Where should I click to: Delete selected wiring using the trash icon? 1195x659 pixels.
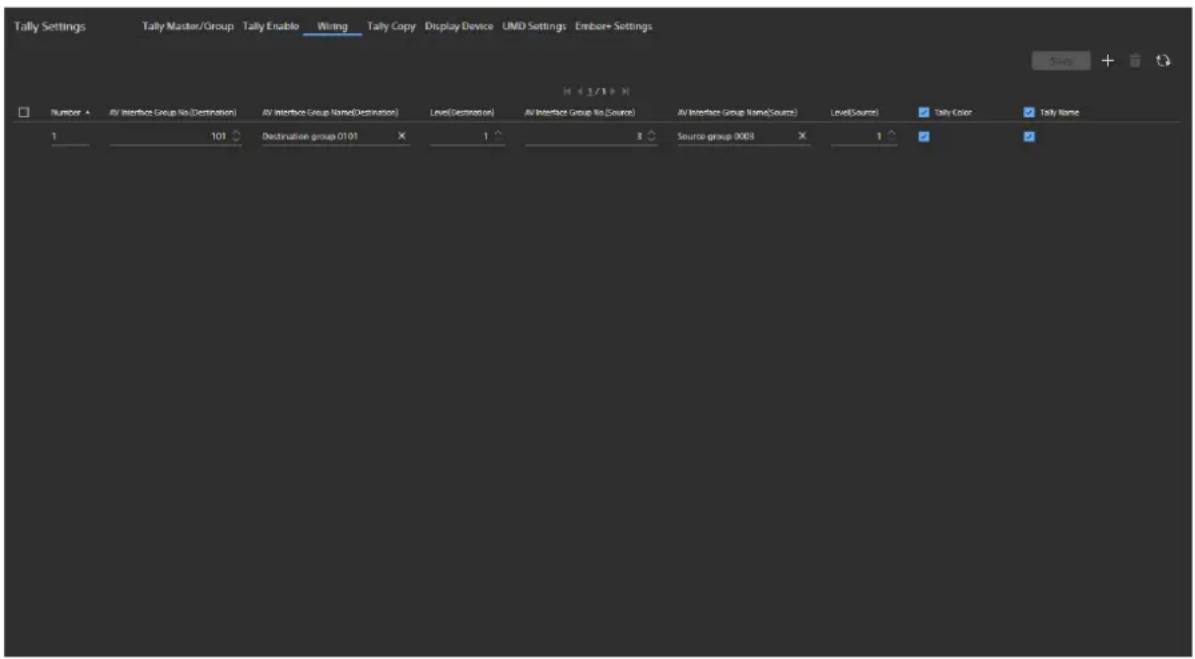click(x=1135, y=61)
